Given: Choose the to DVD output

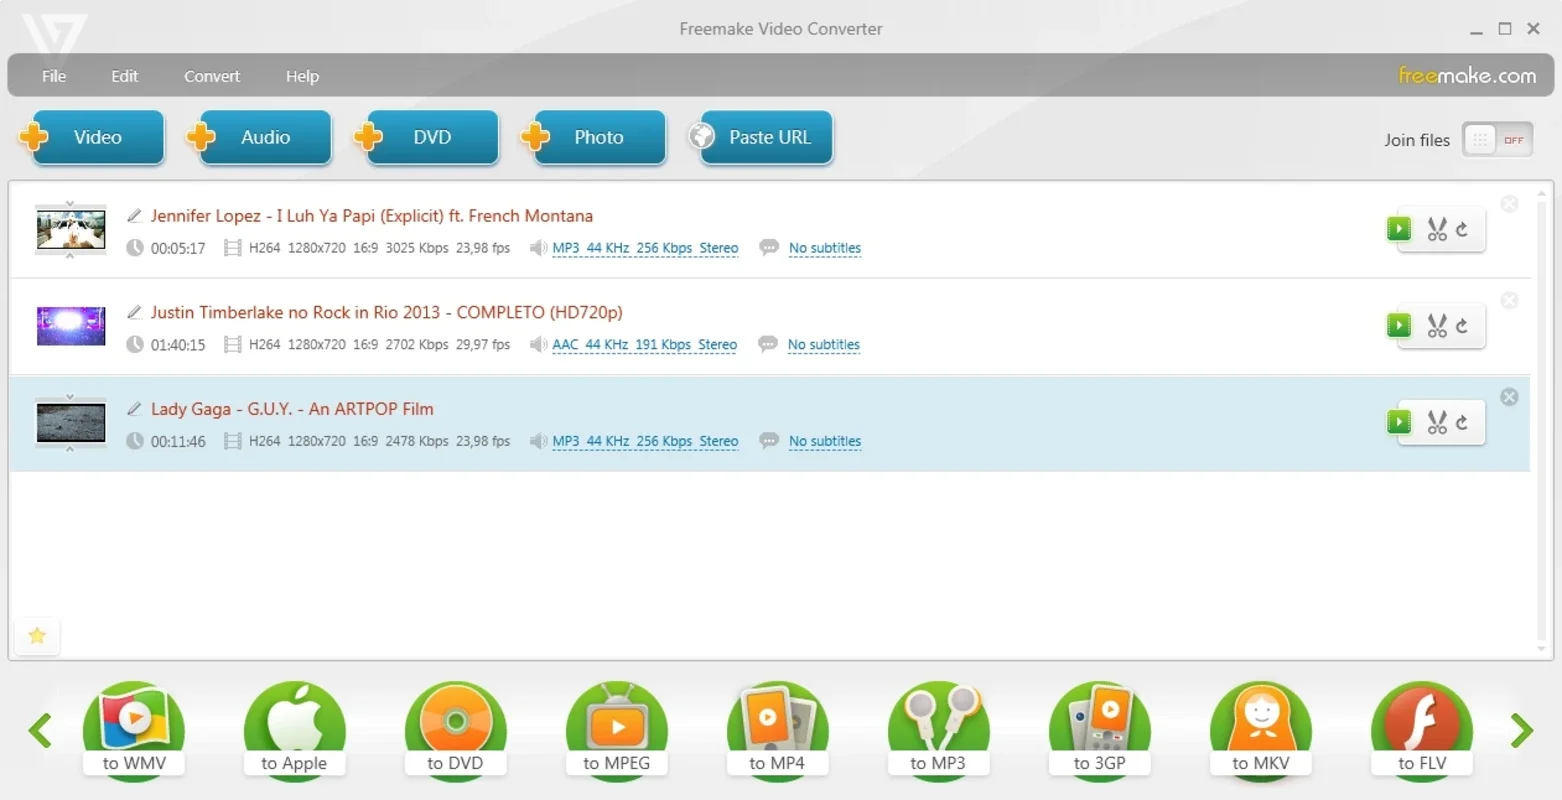Looking at the screenshot, I should (455, 731).
